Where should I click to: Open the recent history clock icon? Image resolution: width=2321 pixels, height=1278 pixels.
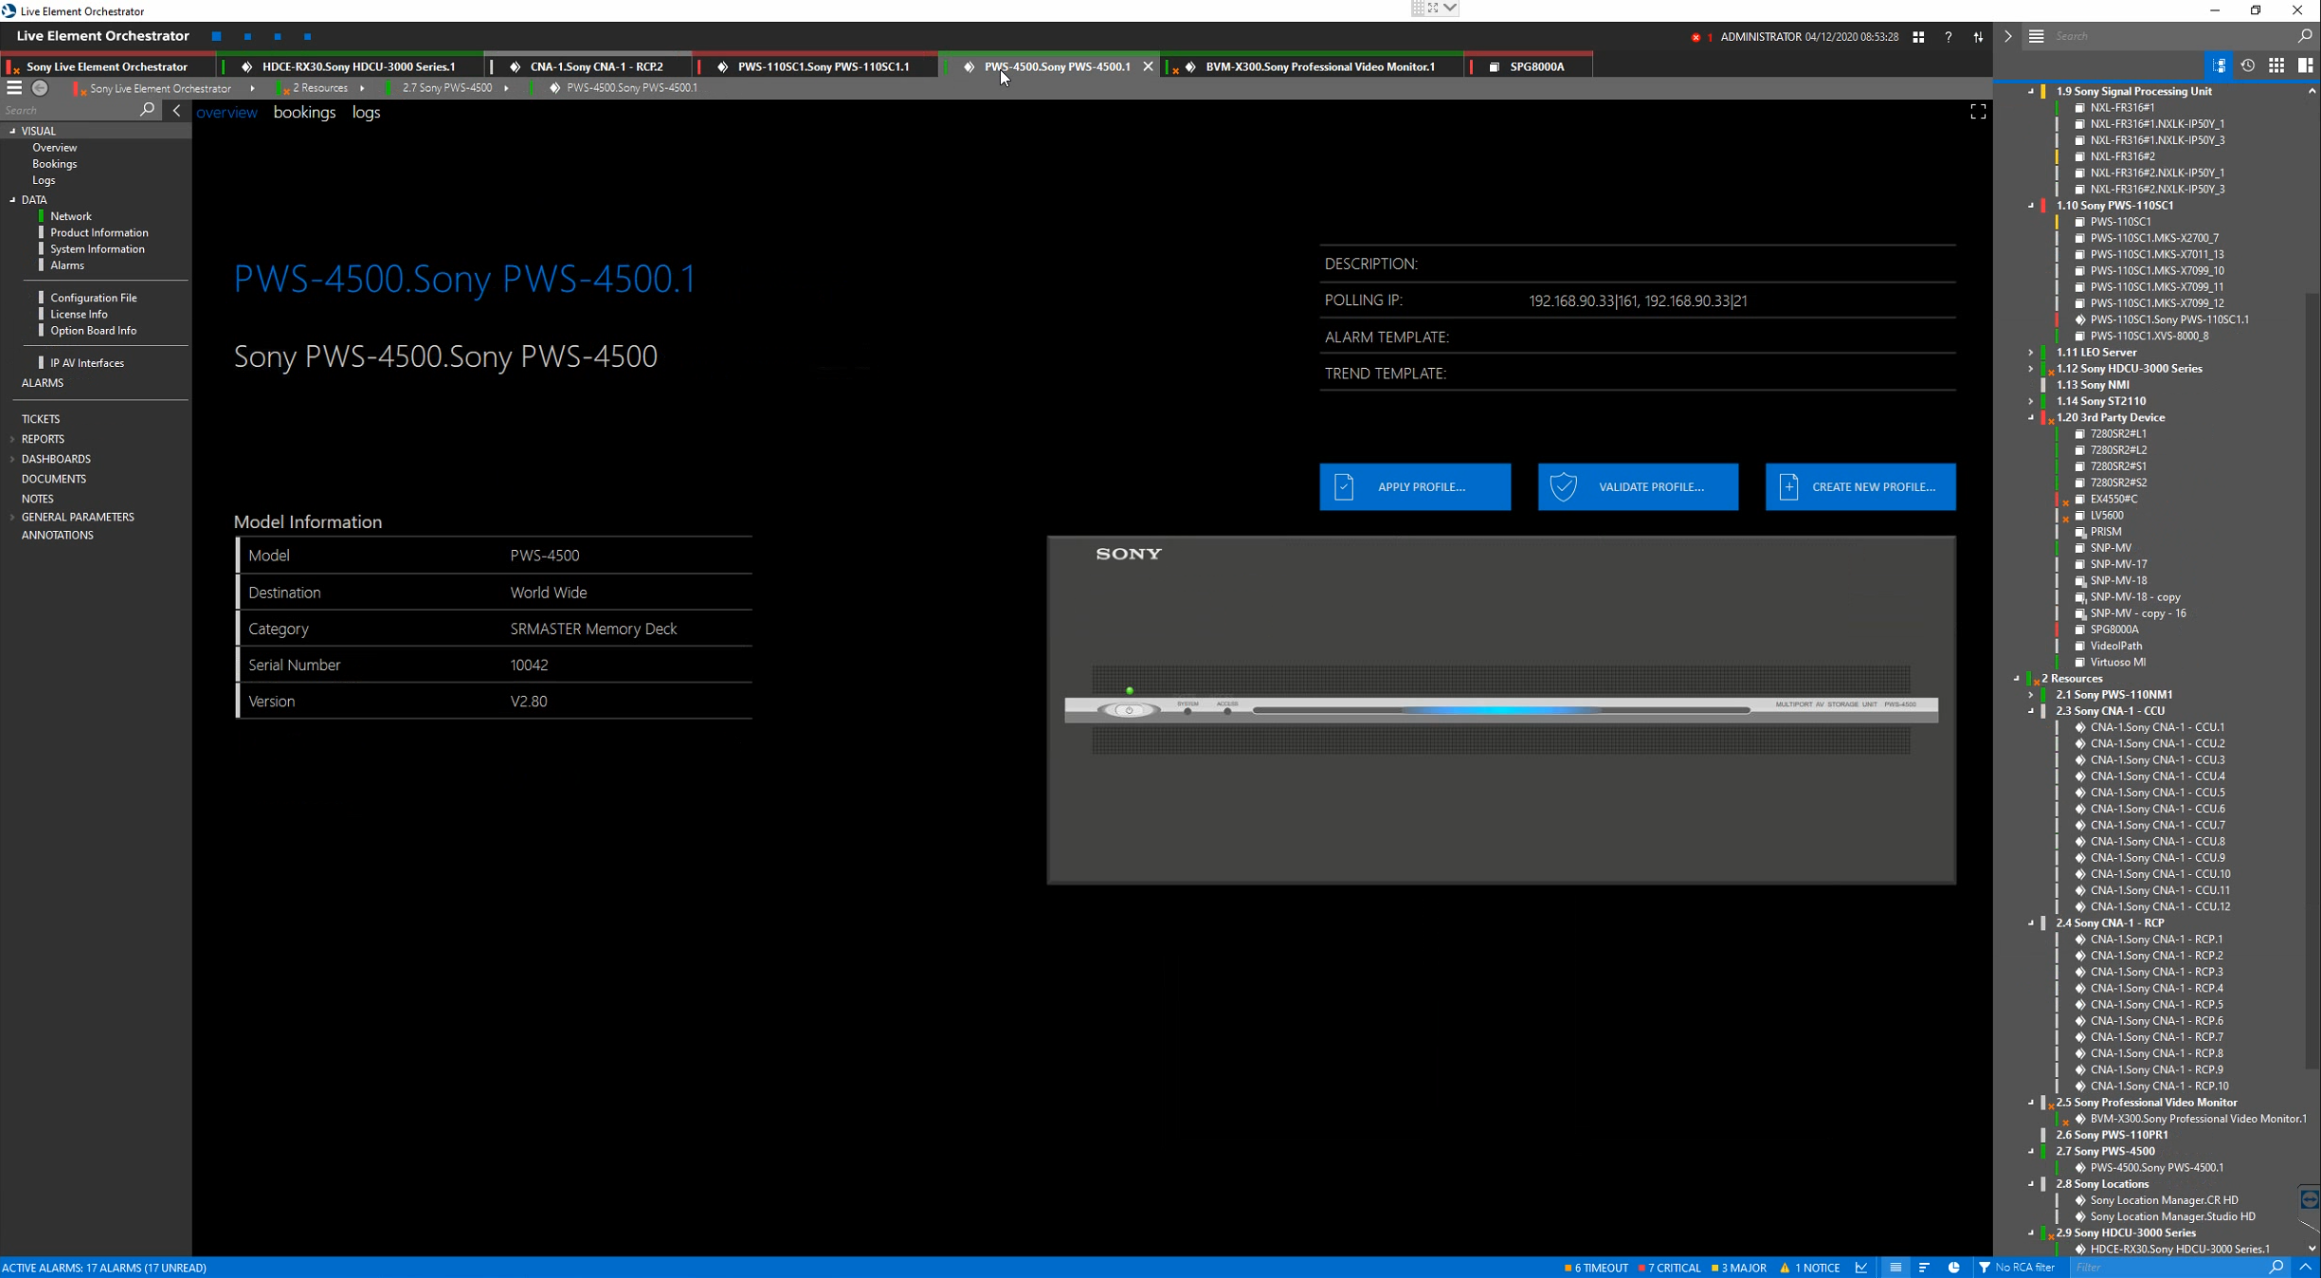click(2248, 66)
